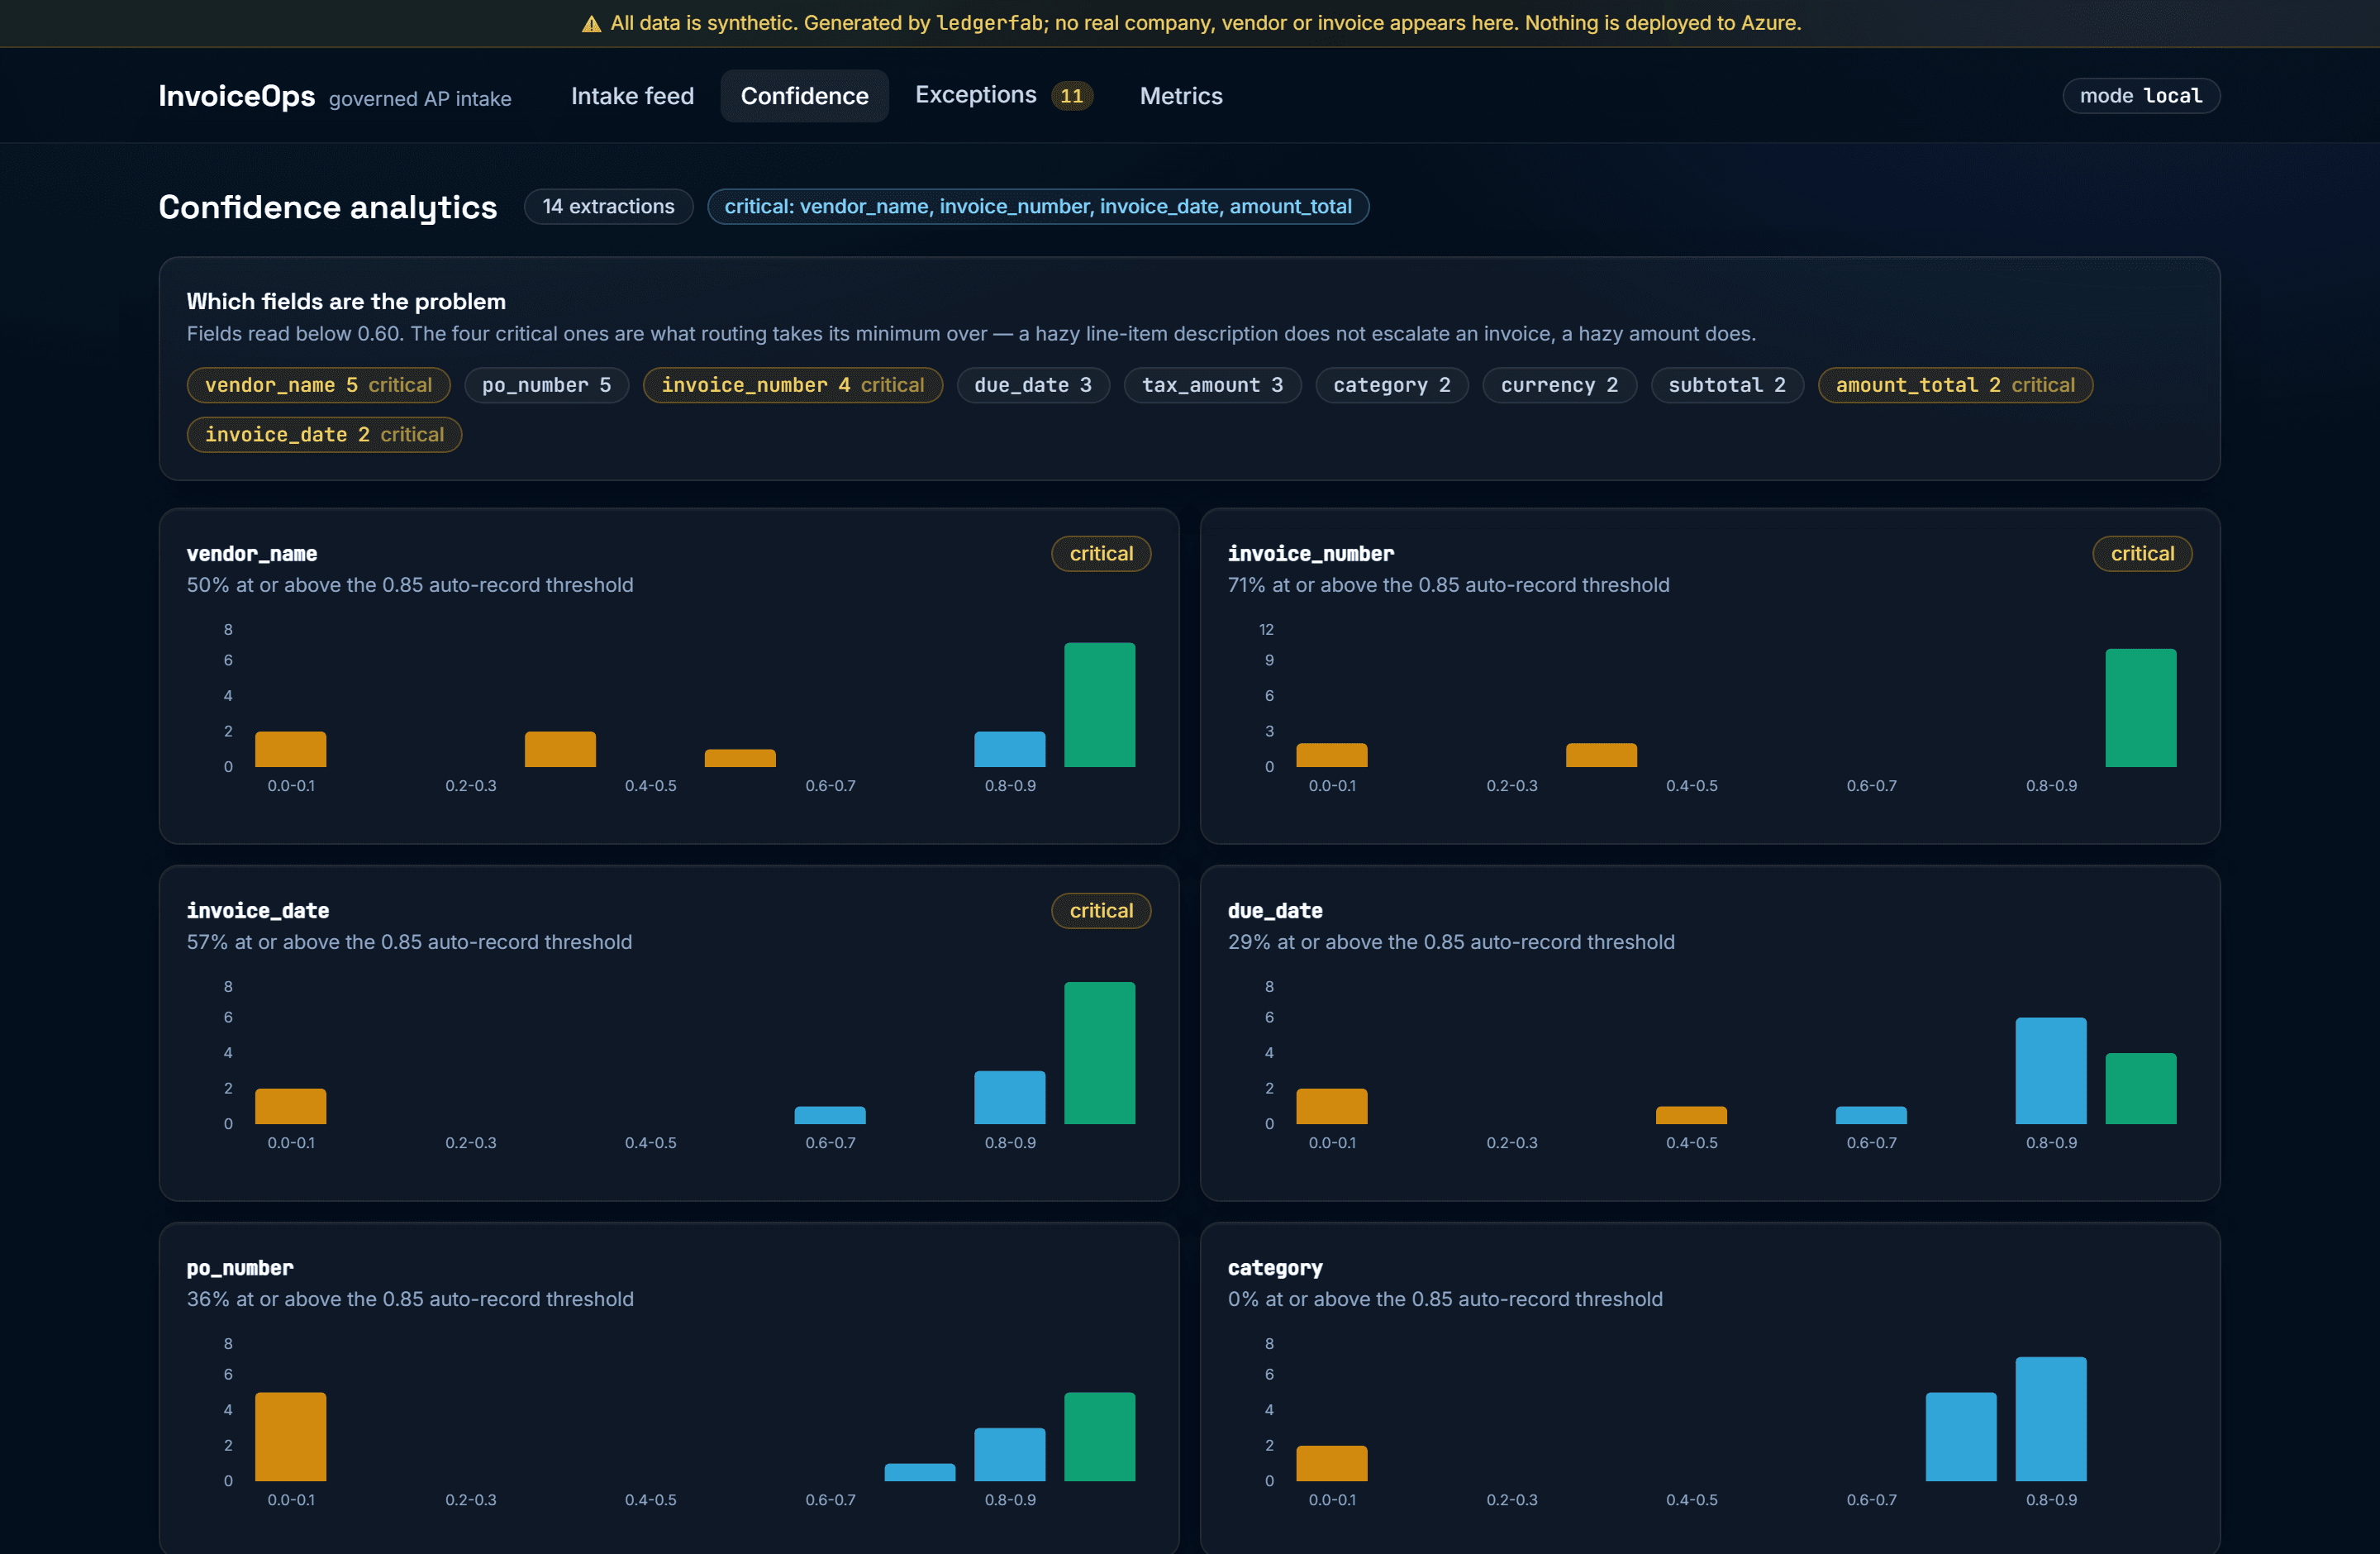
Task: Click '71% at or above' threshold text
Action: point(1448,585)
